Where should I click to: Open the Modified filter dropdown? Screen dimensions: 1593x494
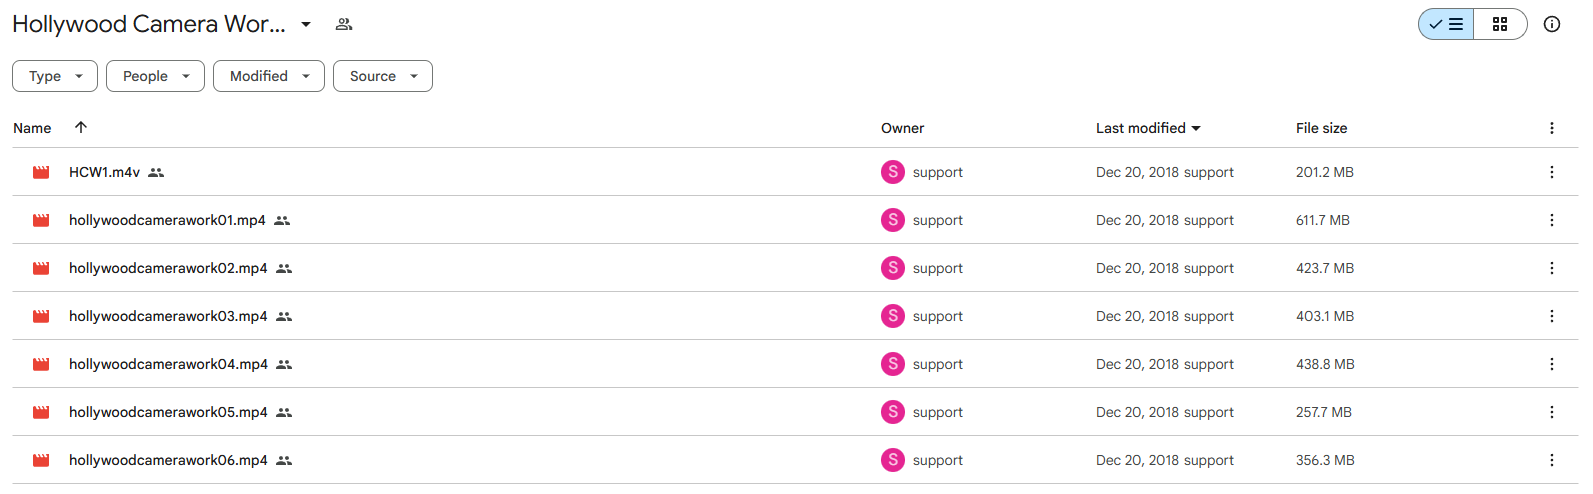tap(269, 76)
